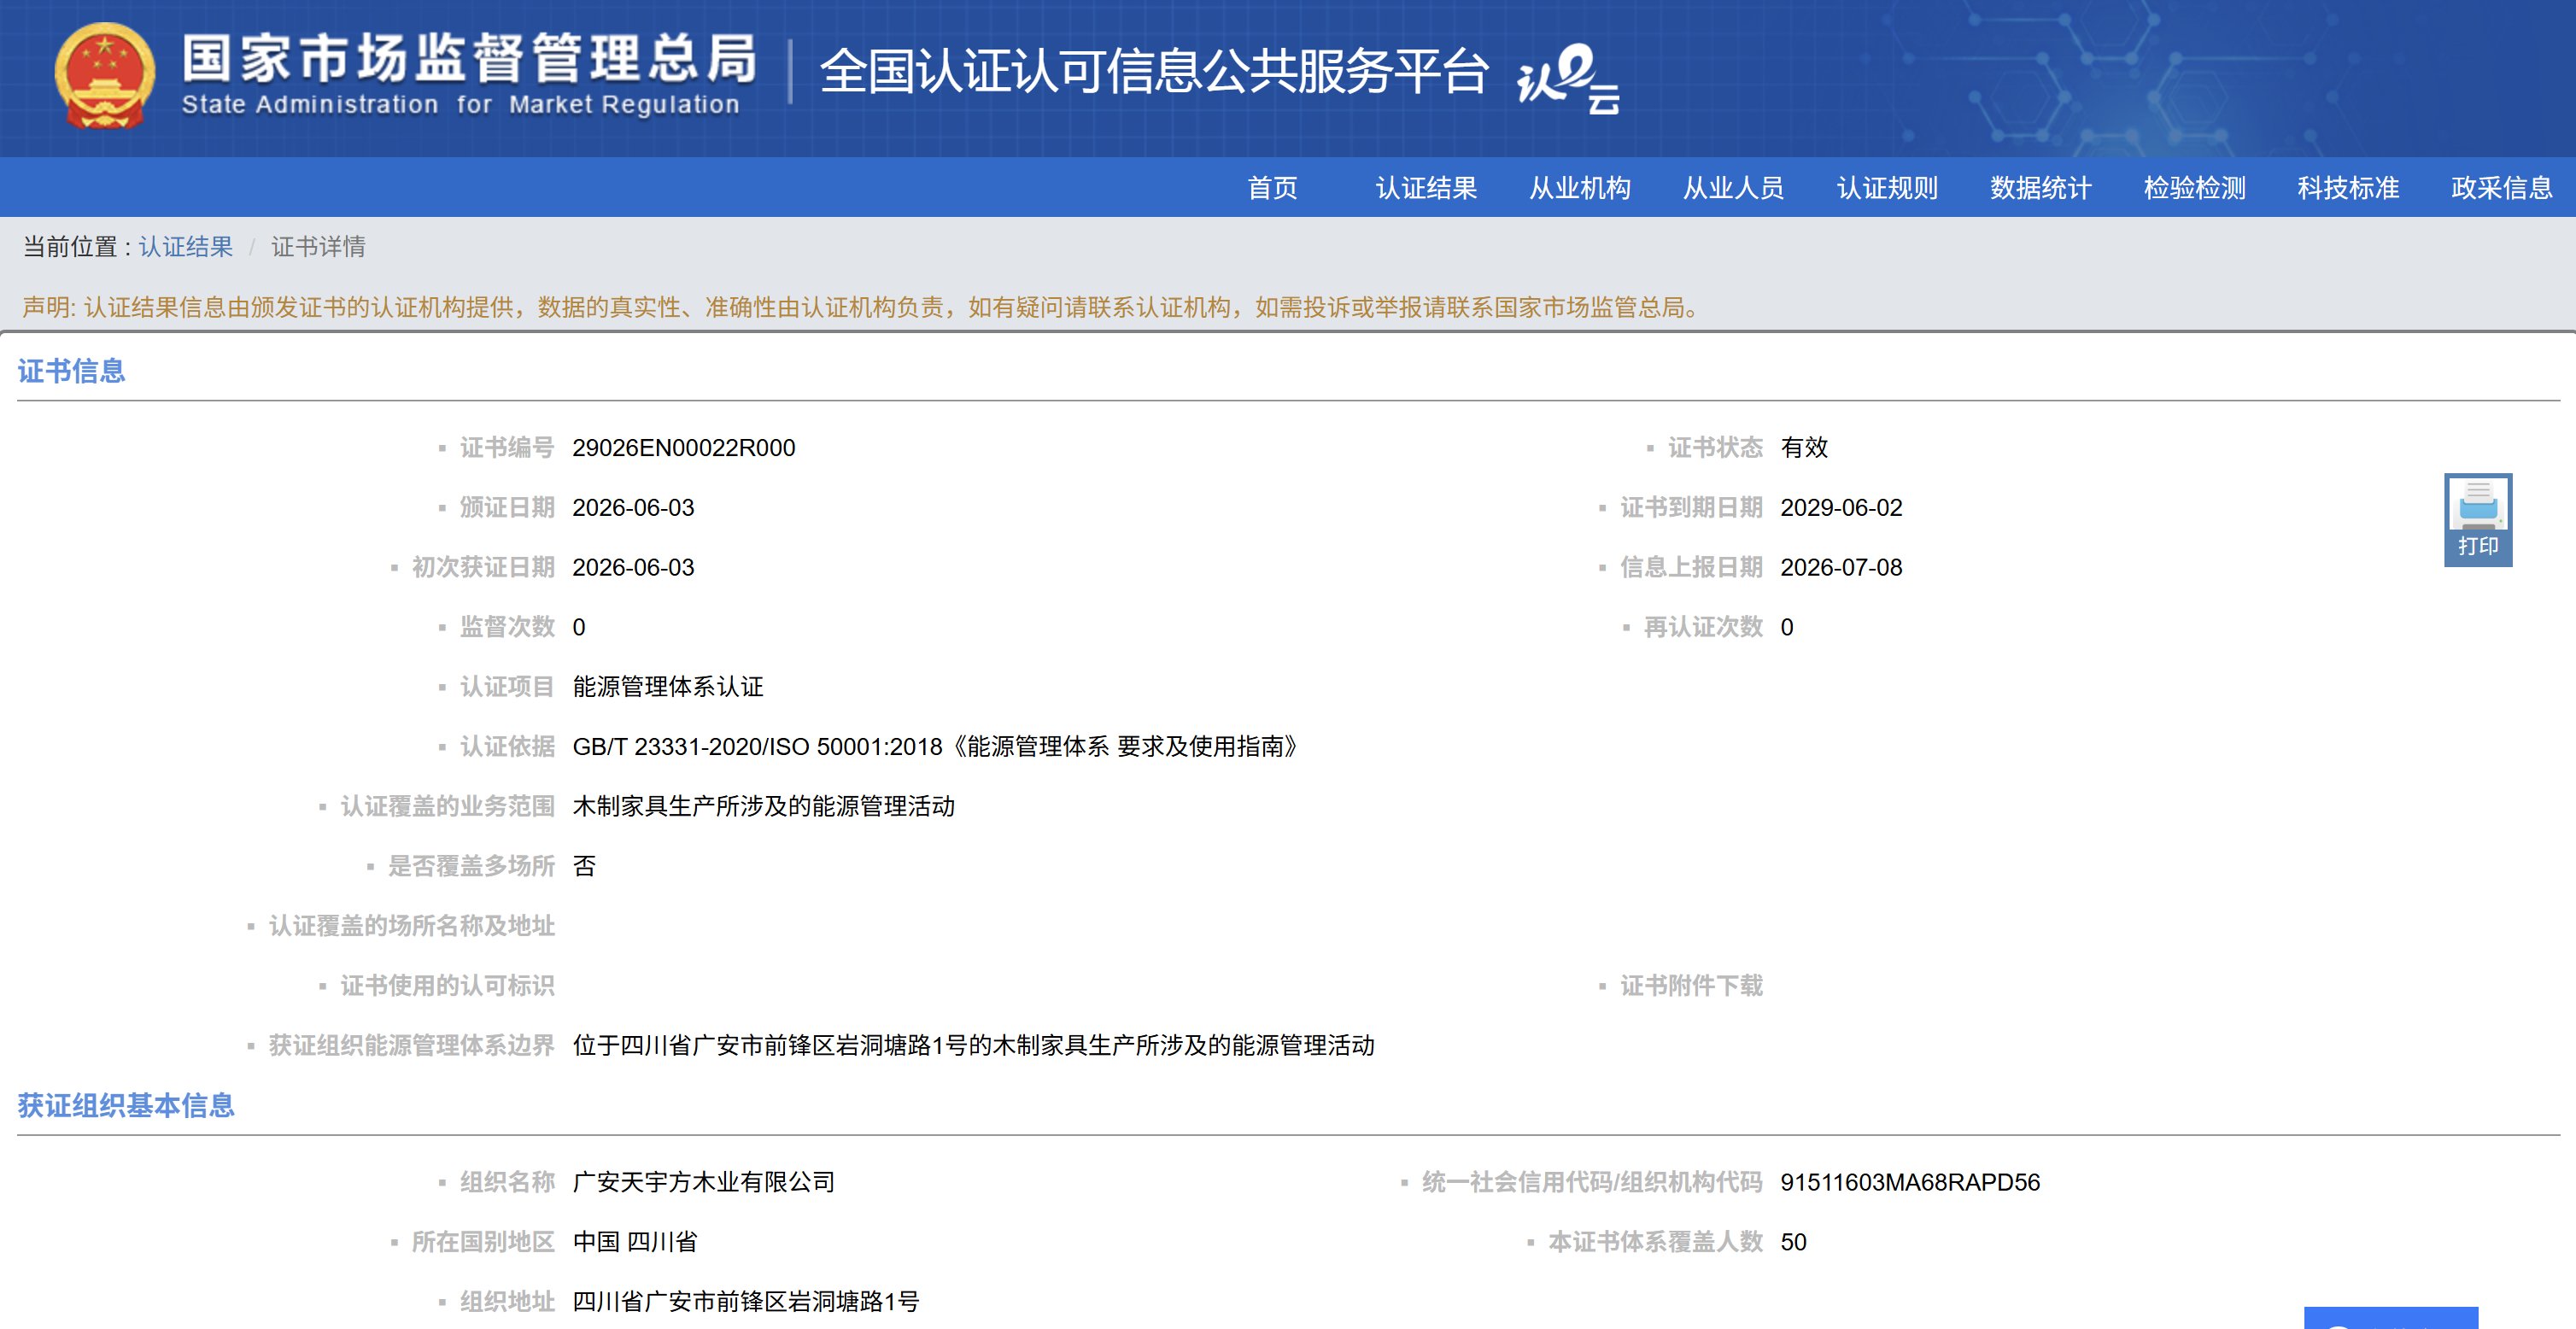This screenshot has width=2576, height=1329.
Task: Click the 认e云 logo
Action: coord(1568,78)
